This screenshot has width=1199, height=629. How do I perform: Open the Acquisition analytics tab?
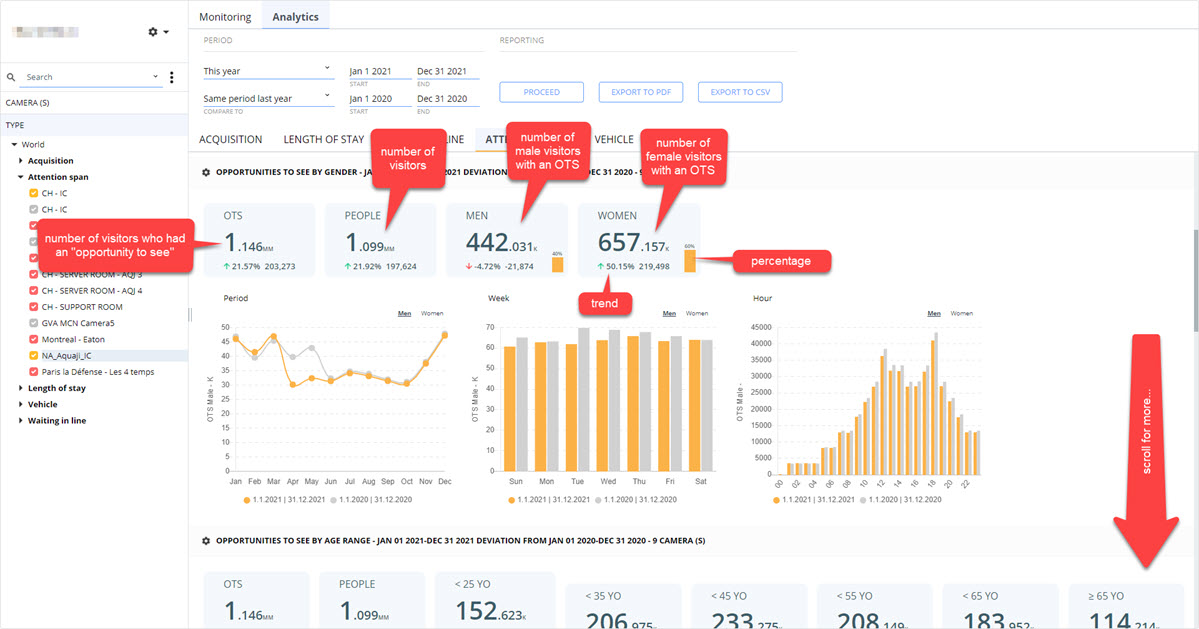pyautogui.click(x=230, y=139)
